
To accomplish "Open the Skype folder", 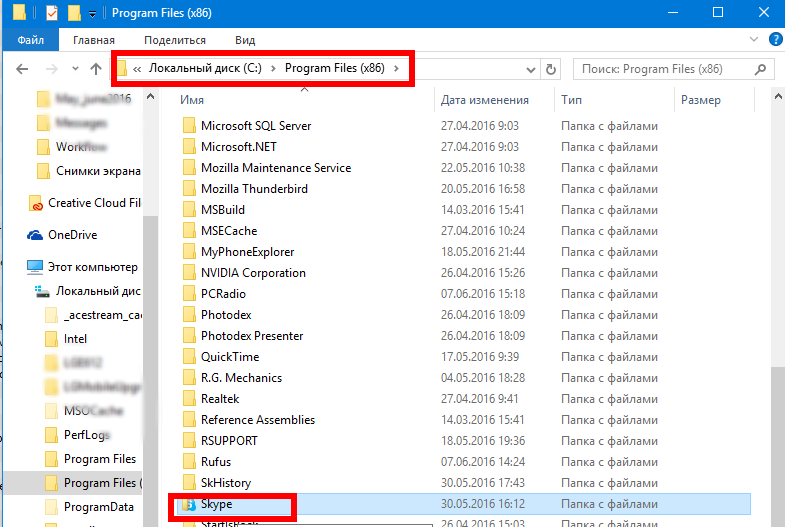I will pyautogui.click(x=216, y=505).
